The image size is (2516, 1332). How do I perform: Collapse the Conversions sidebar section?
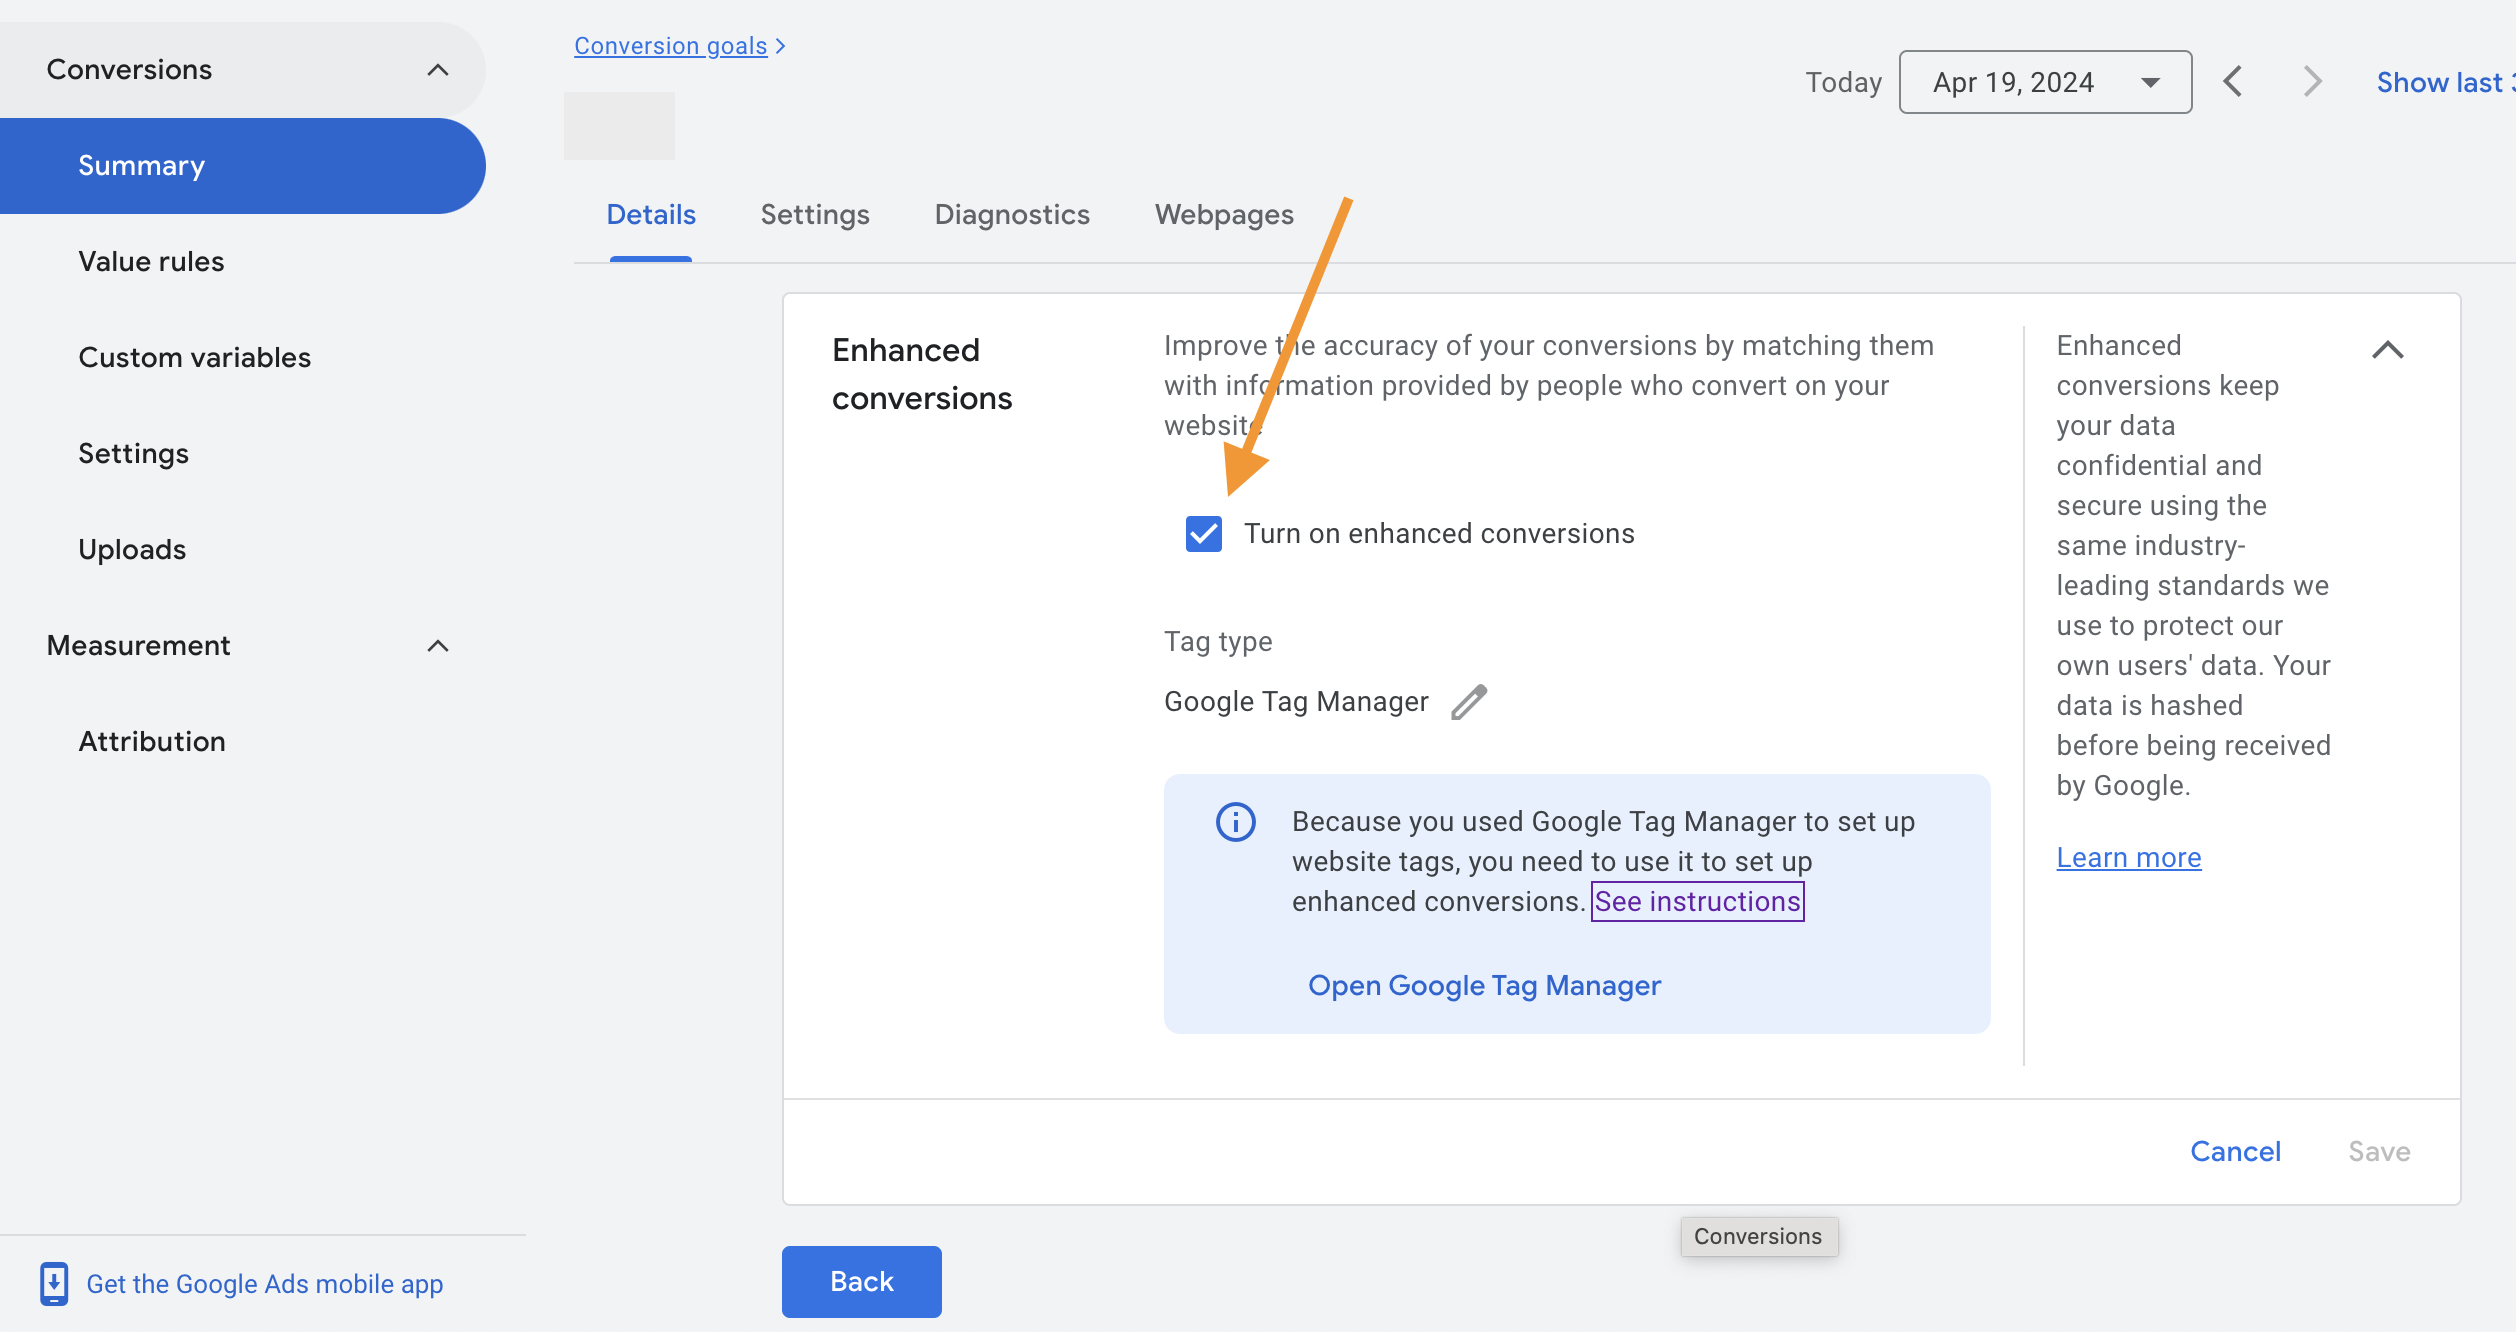437,70
